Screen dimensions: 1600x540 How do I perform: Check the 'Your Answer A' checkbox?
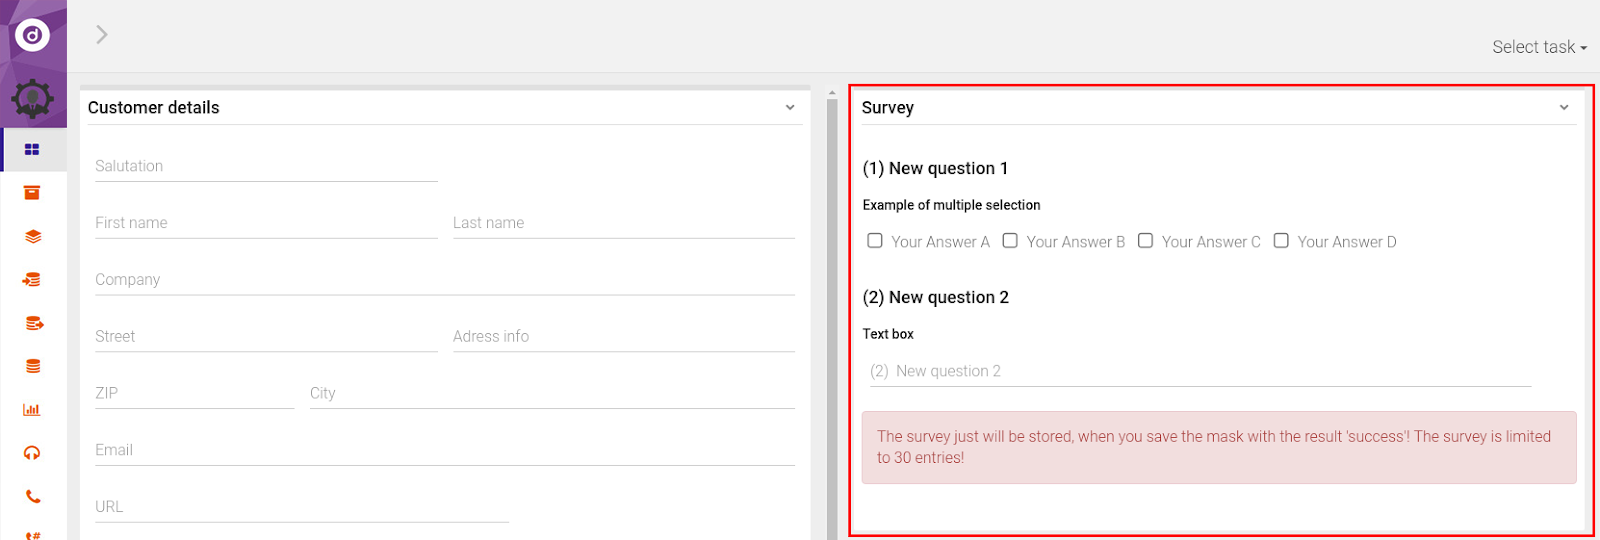(x=875, y=241)
